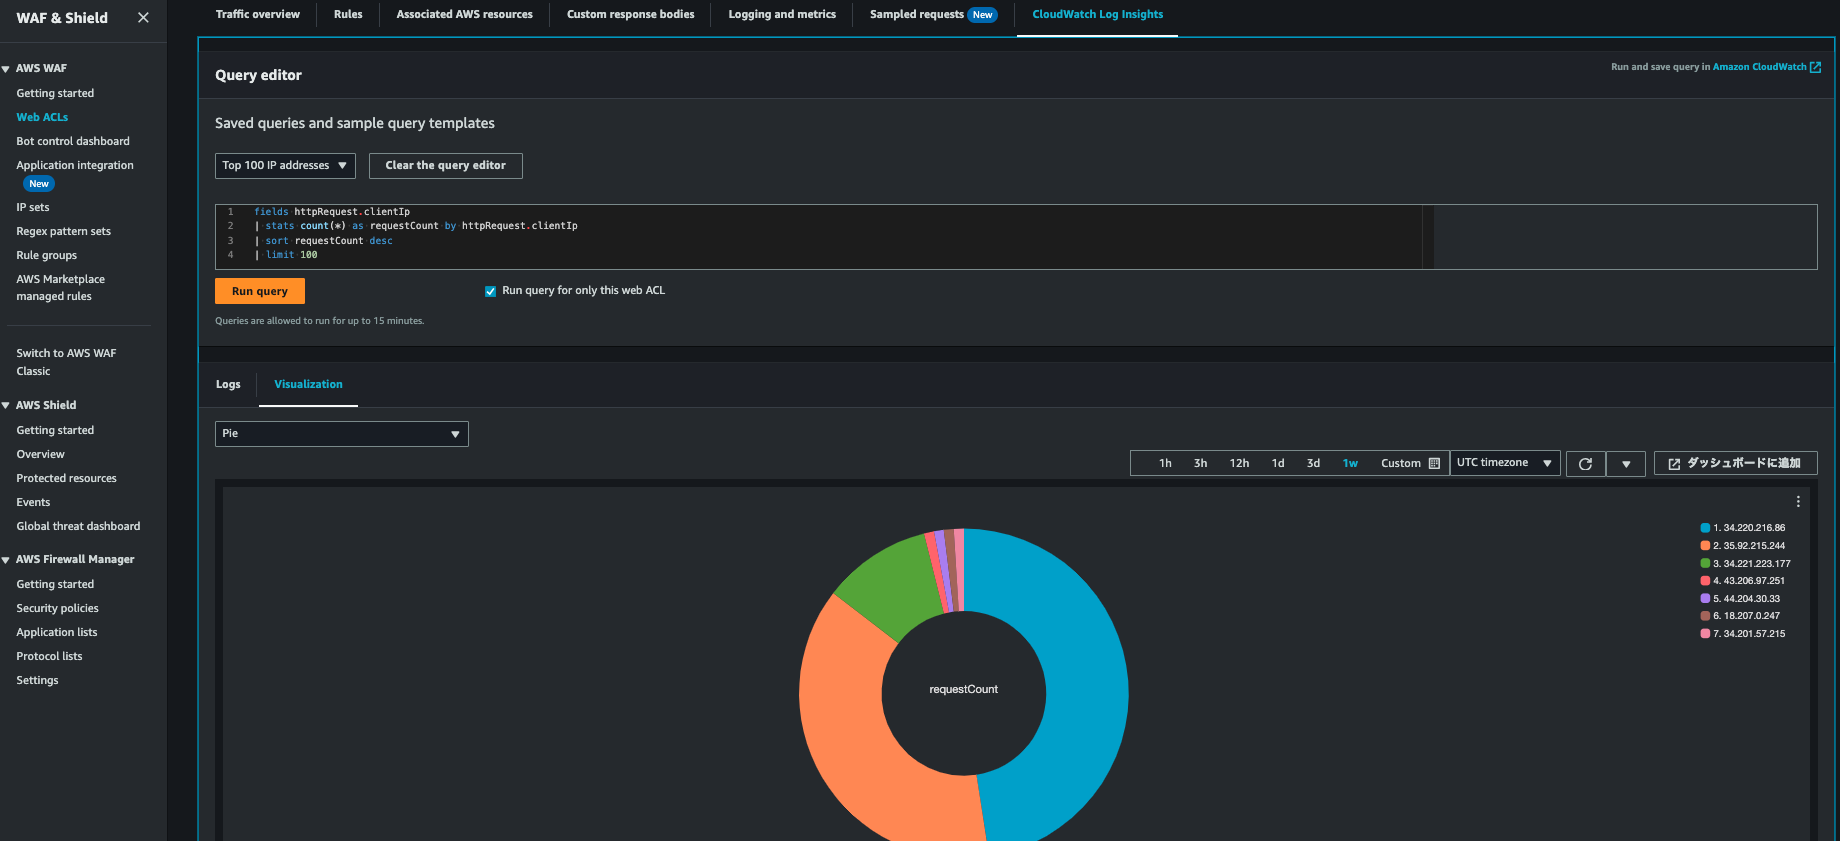Click the add-to-dashboard external icon

point(1674,464)
